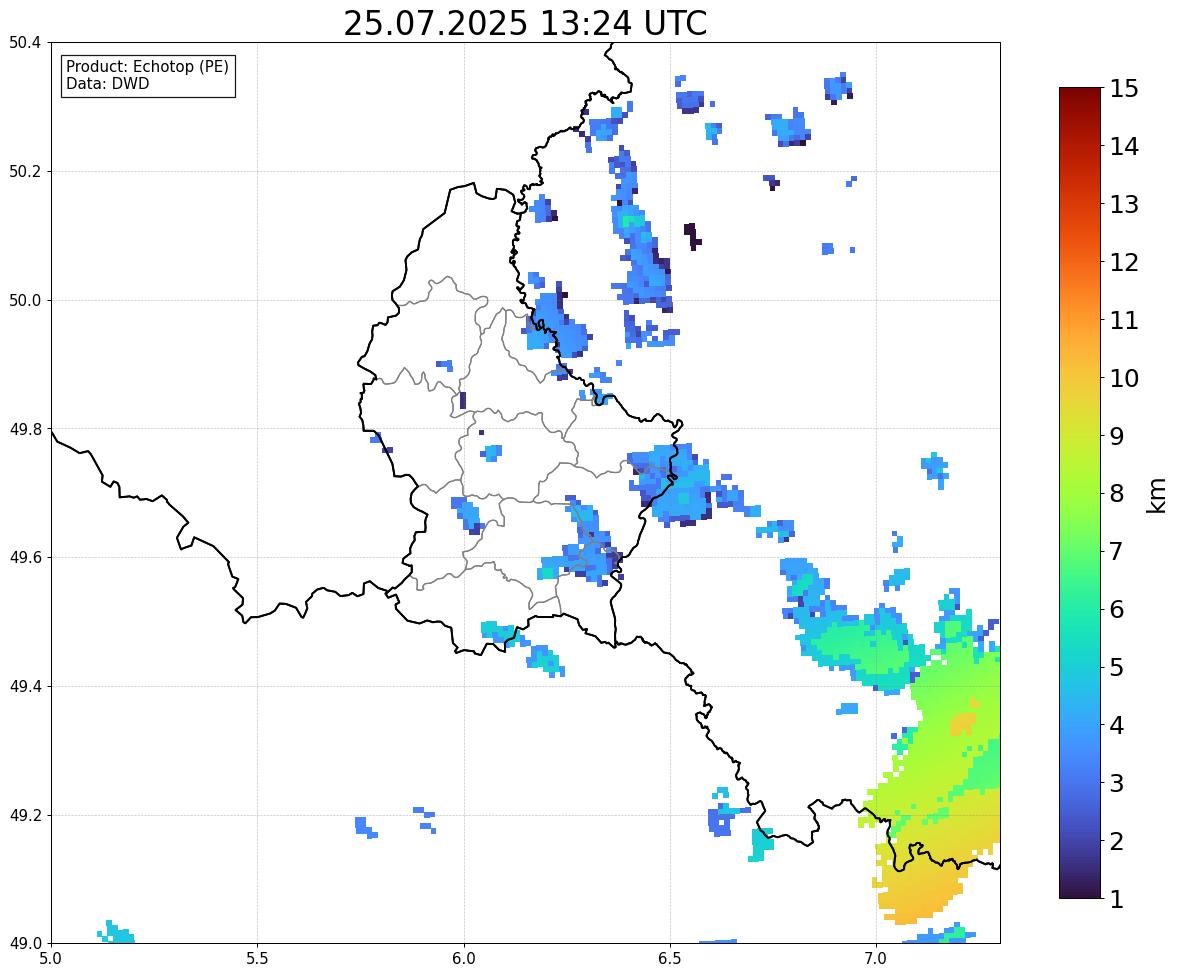Click colorbar tick label 2

pyautogui.click(x=1117, y=841)
